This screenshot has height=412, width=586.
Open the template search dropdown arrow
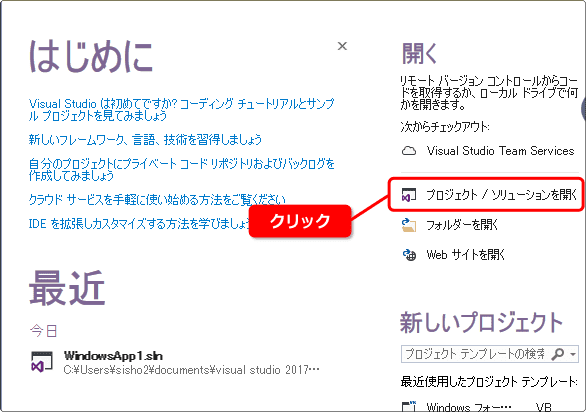[573, 354]
